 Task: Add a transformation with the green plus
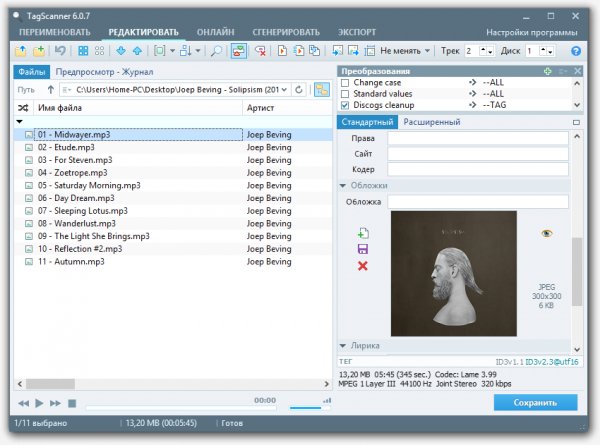pyautogui.click(x=548, y=71)
